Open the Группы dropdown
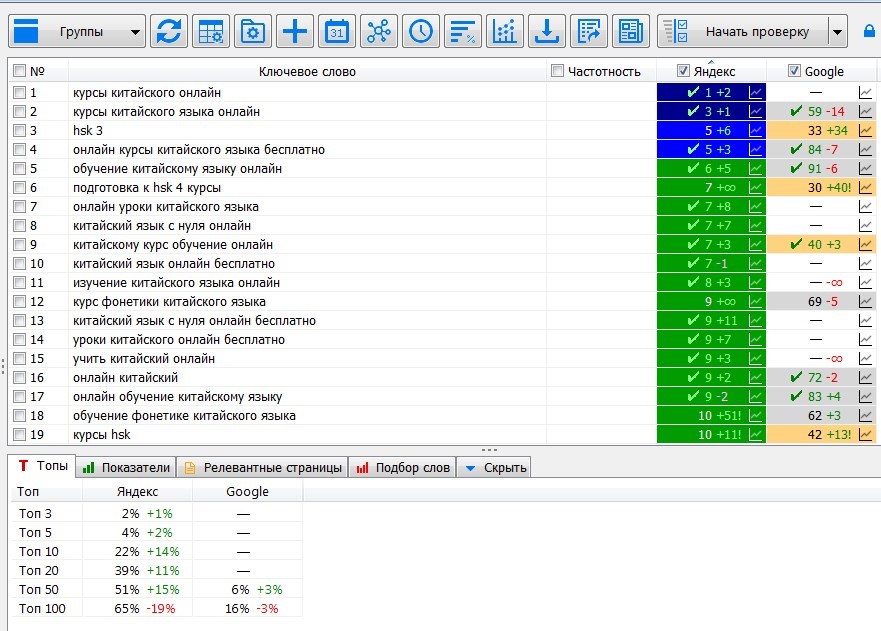This screenshot has width=881, height=631. click(x=77, y=31)
